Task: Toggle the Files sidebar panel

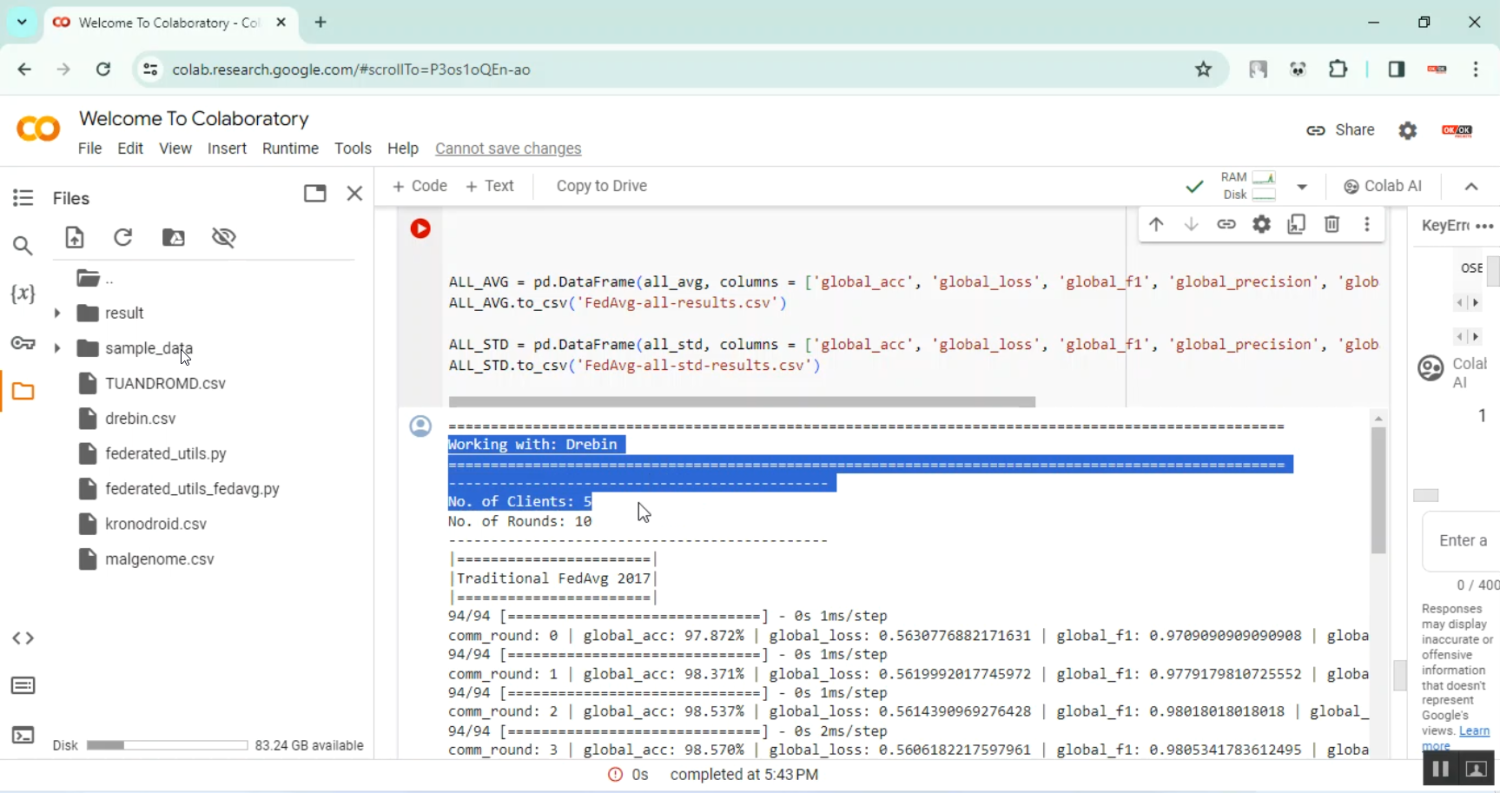Action: pos(22,390)
